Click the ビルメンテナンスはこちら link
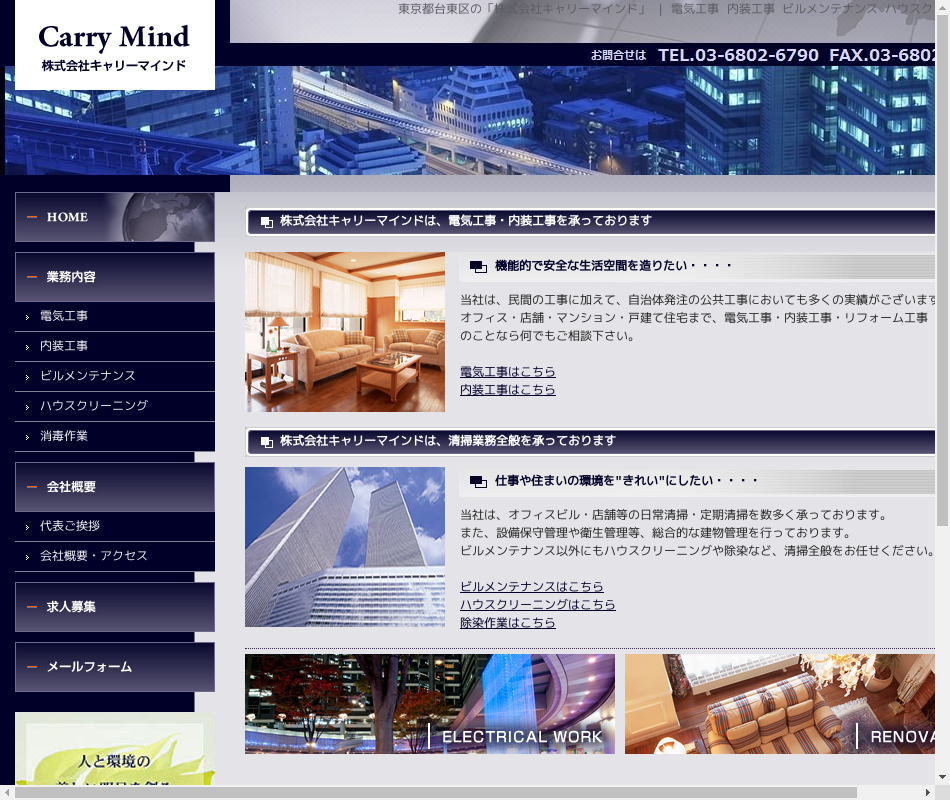The width and height of the screenshot is (950, 800). pyautogui.click(x=531, y=587)
